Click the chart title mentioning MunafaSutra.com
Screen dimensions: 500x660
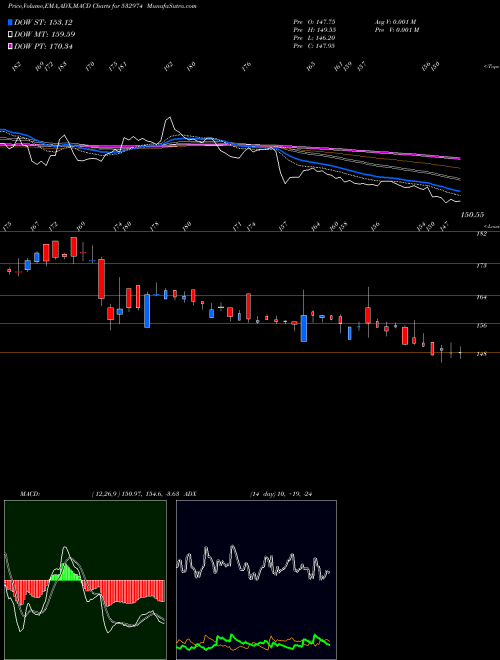[102, 6]
